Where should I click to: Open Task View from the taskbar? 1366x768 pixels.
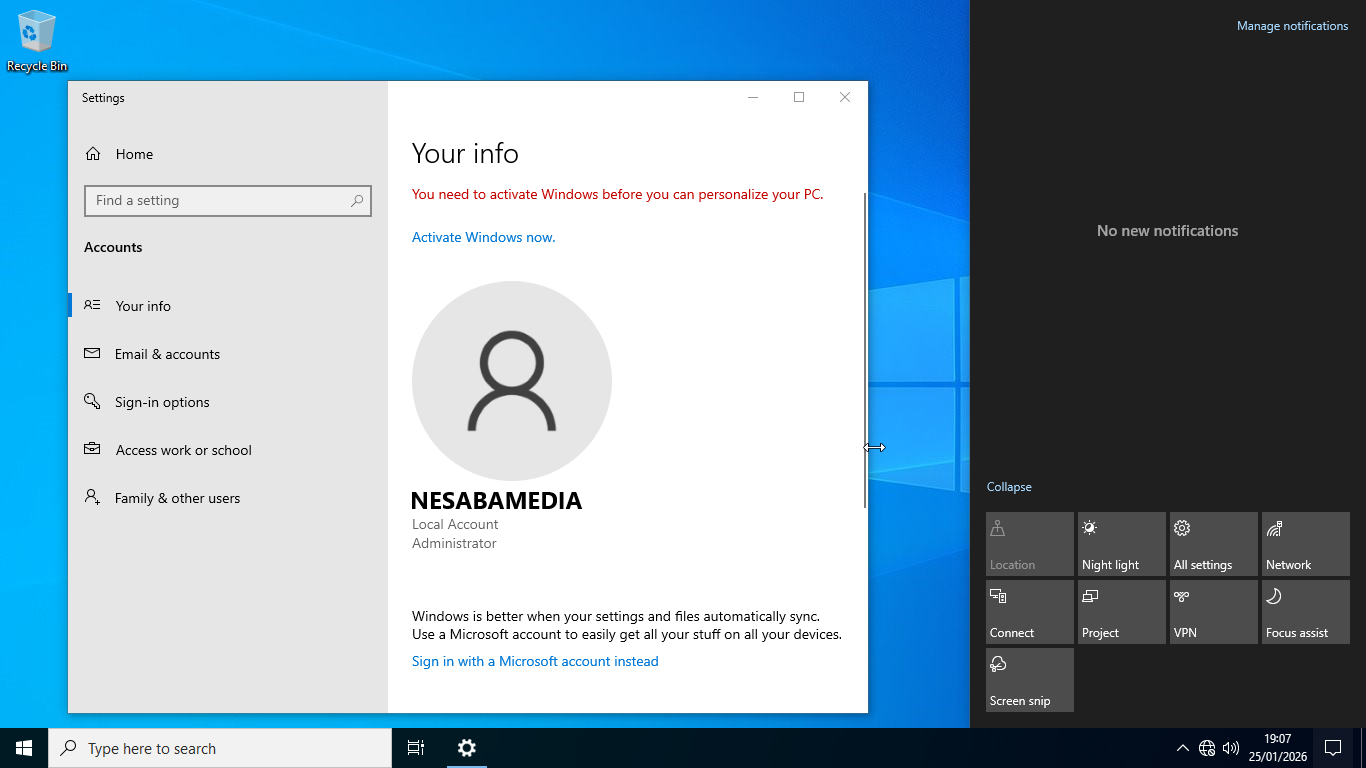coord(416,748)
